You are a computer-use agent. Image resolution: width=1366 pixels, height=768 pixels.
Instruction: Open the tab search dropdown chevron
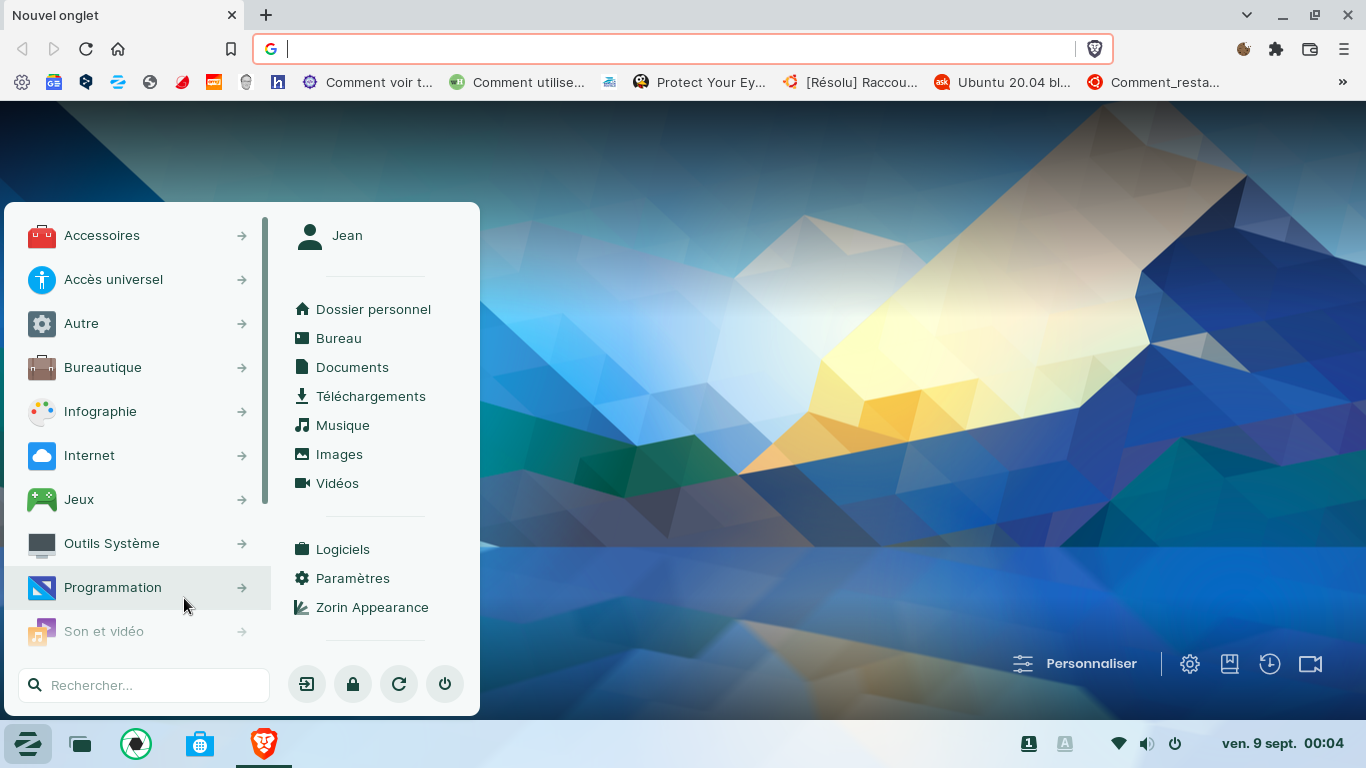point(1247,15)
